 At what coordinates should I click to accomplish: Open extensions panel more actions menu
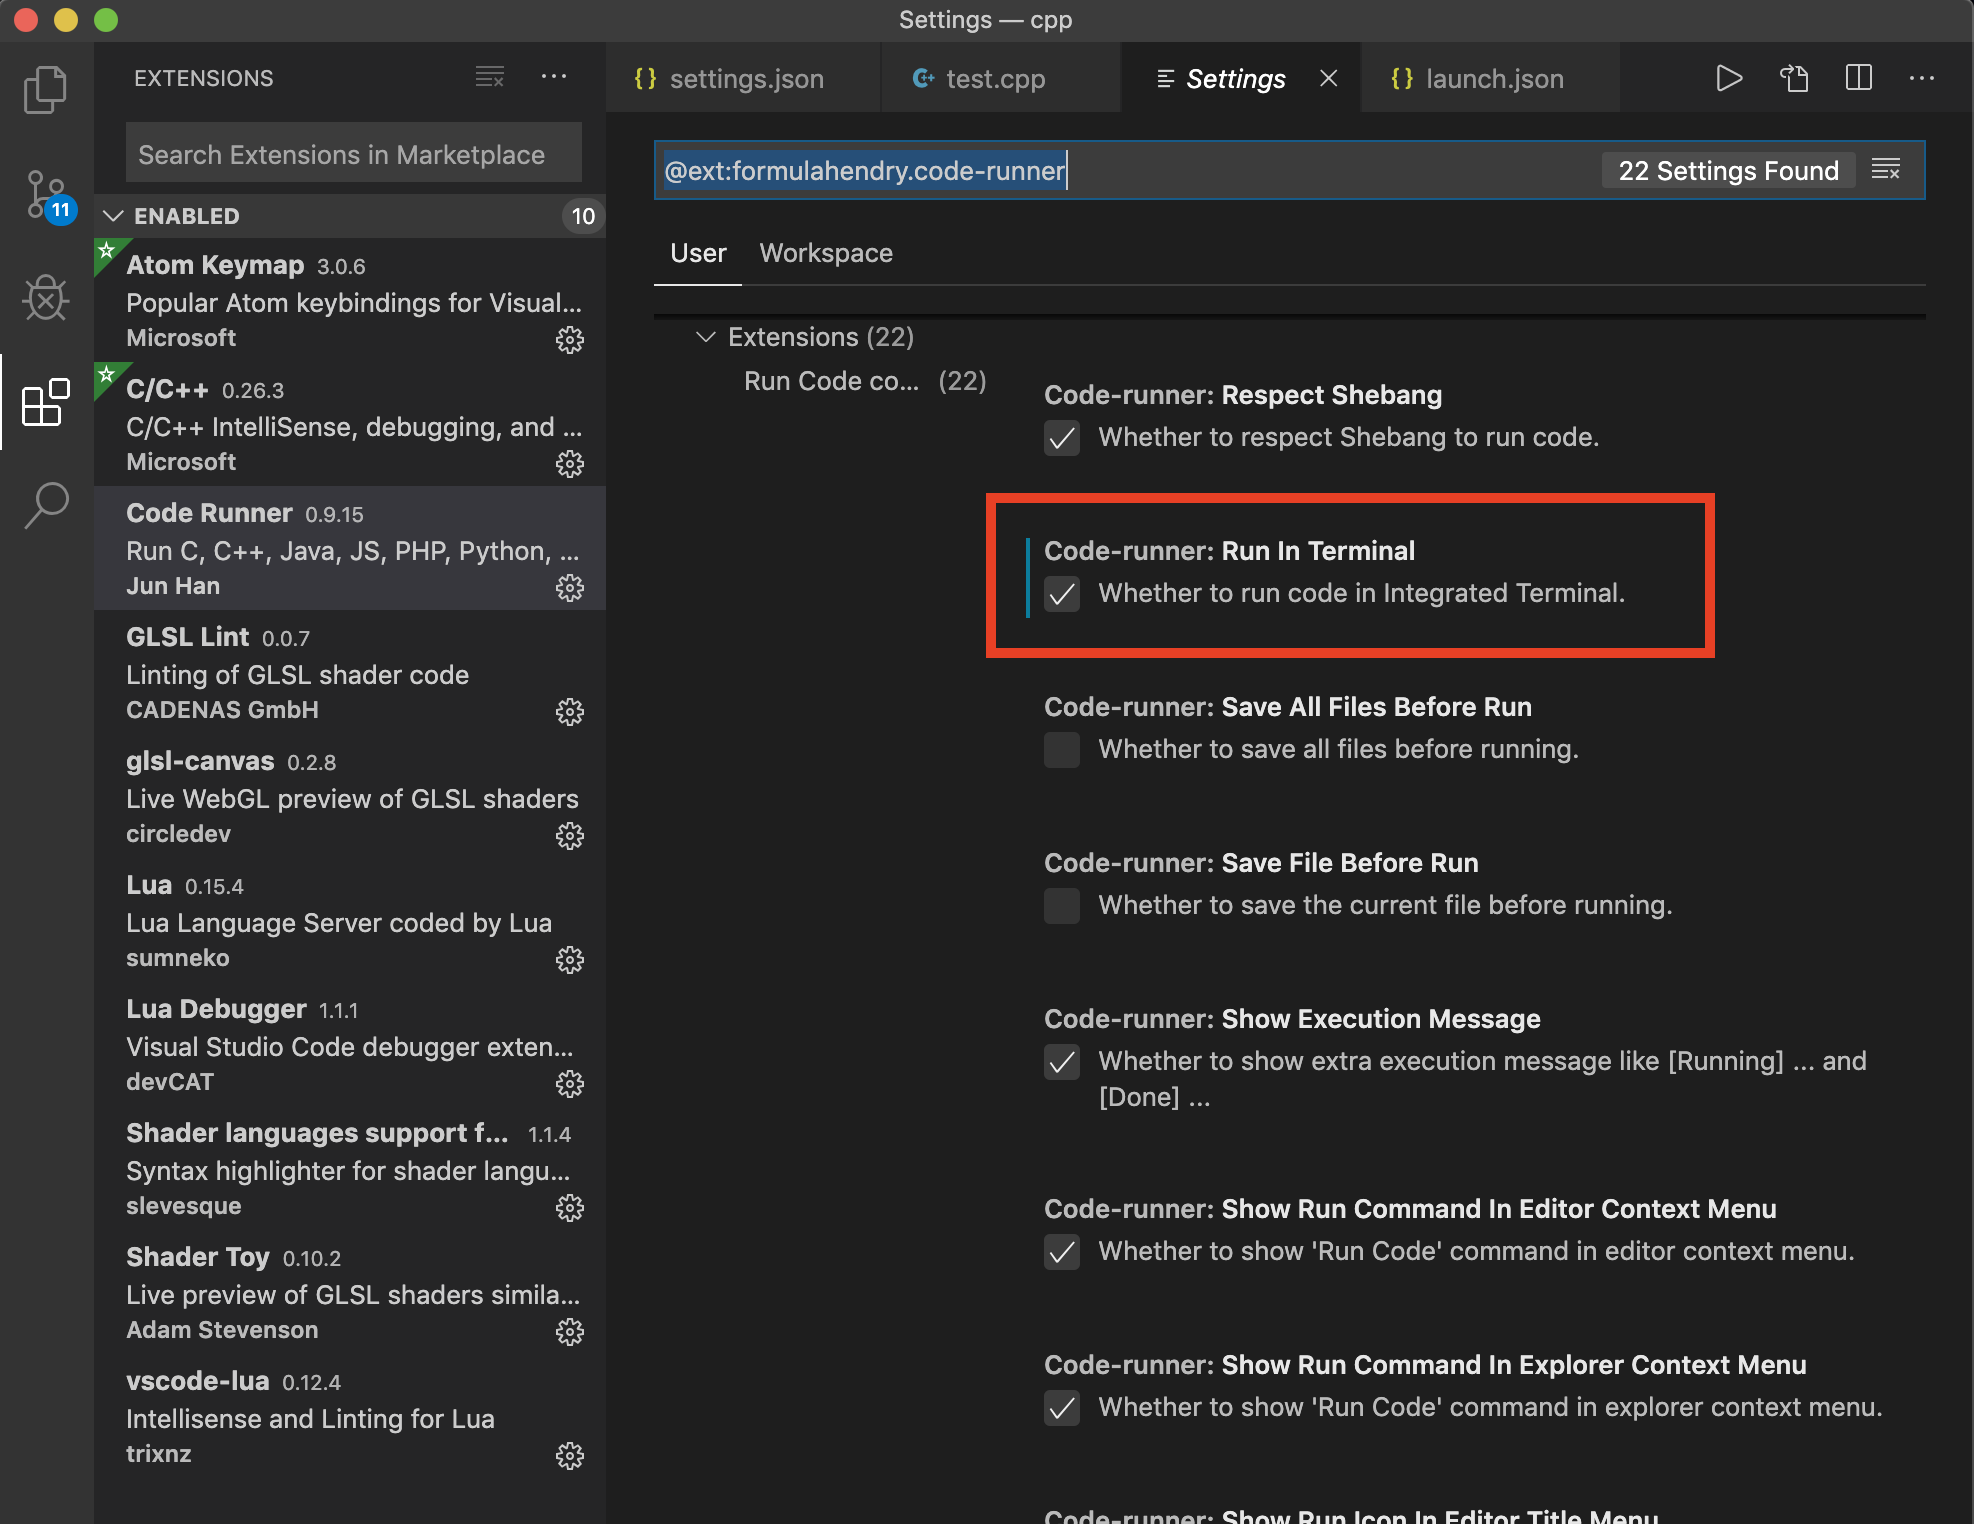pyautogui.click(x=553, y=77)
